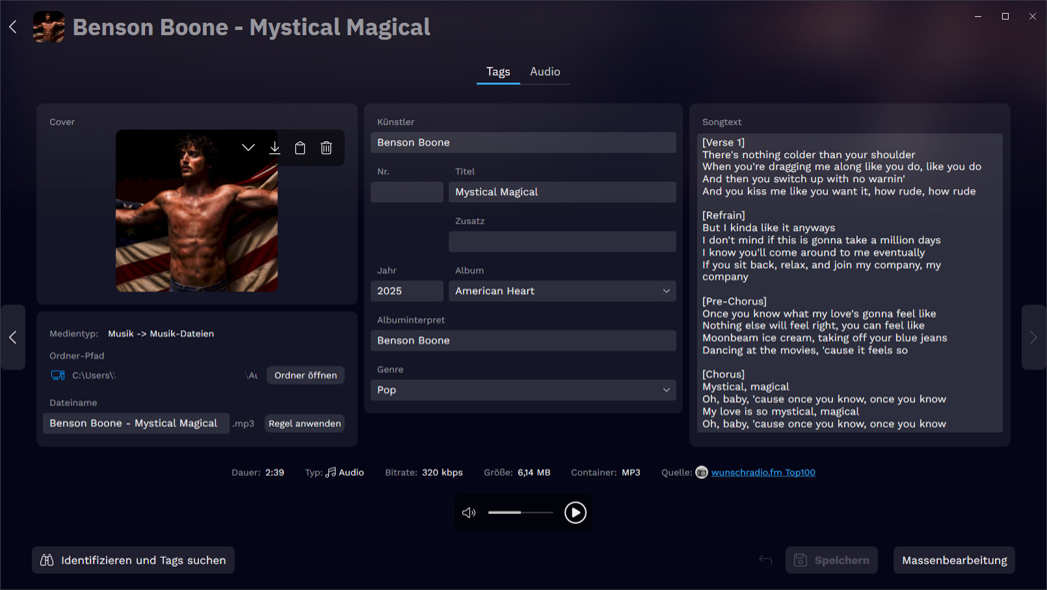This screenshot has height=590, width=1047.
Task: Open the wunschradio.fm Top100 source link
Action: pyautogui.click(x=762, y=472)
